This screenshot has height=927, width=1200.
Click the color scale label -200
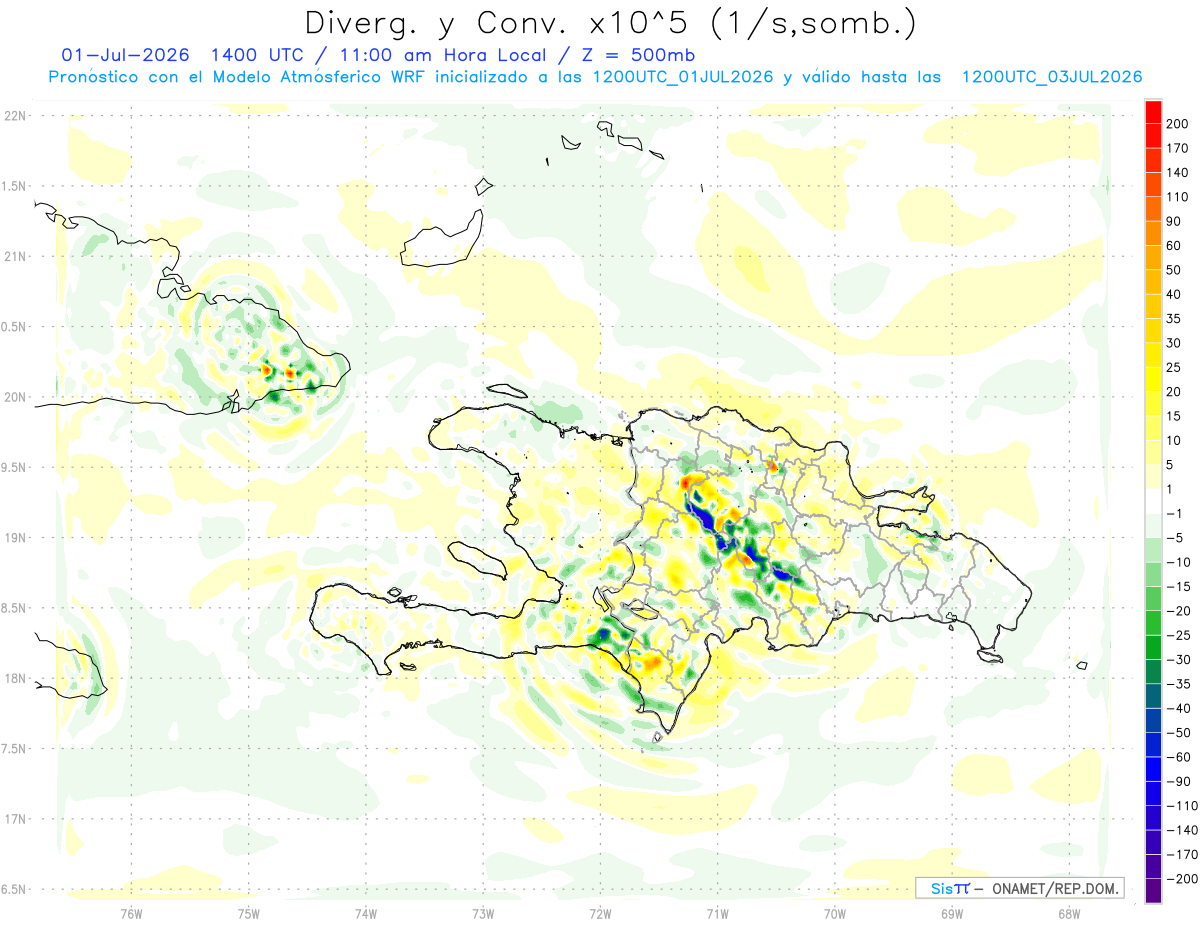[x=1181, y=879]
